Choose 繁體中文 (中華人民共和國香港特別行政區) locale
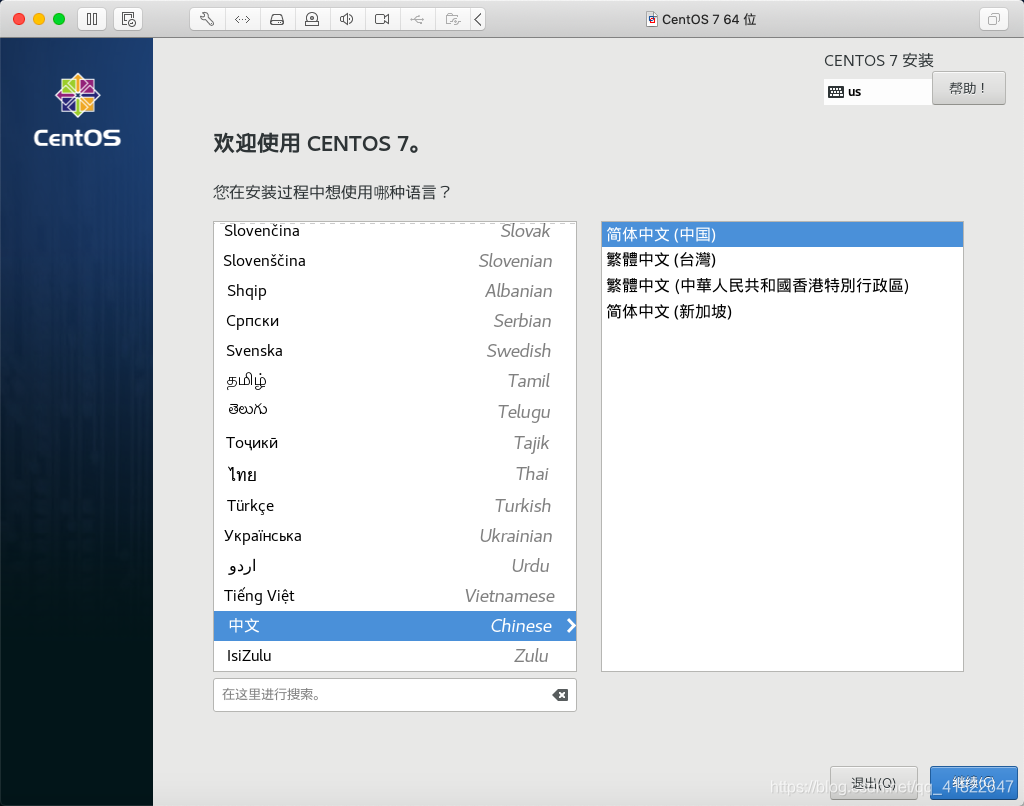The width and height of the screenshot is (1024, 806). point(782,285)
